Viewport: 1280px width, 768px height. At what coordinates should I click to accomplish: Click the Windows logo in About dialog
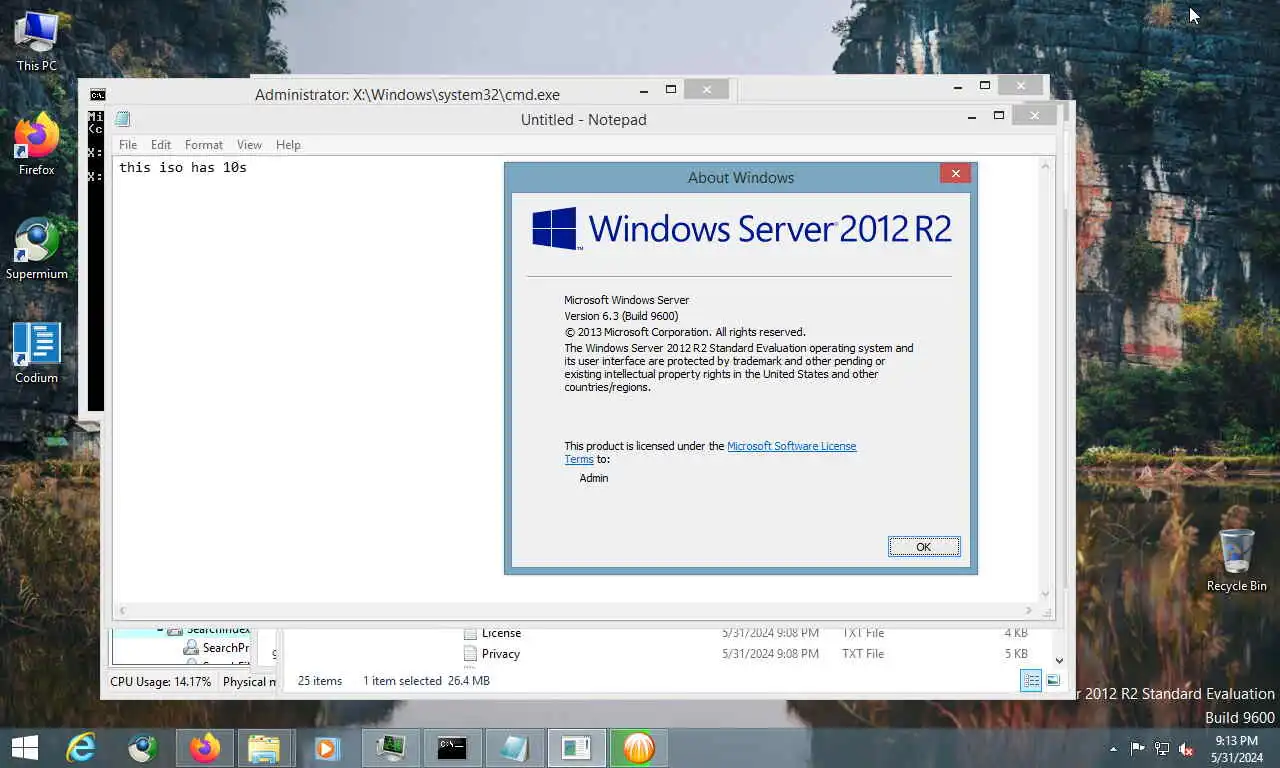(556, 228)
